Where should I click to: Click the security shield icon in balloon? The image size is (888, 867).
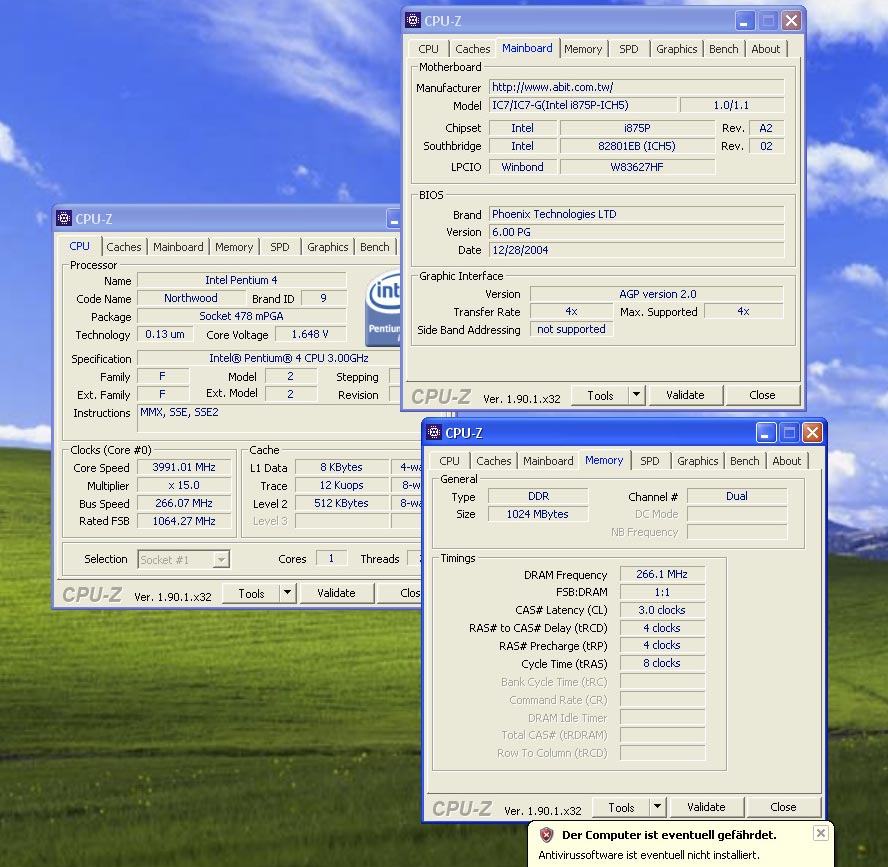(546, 834)
